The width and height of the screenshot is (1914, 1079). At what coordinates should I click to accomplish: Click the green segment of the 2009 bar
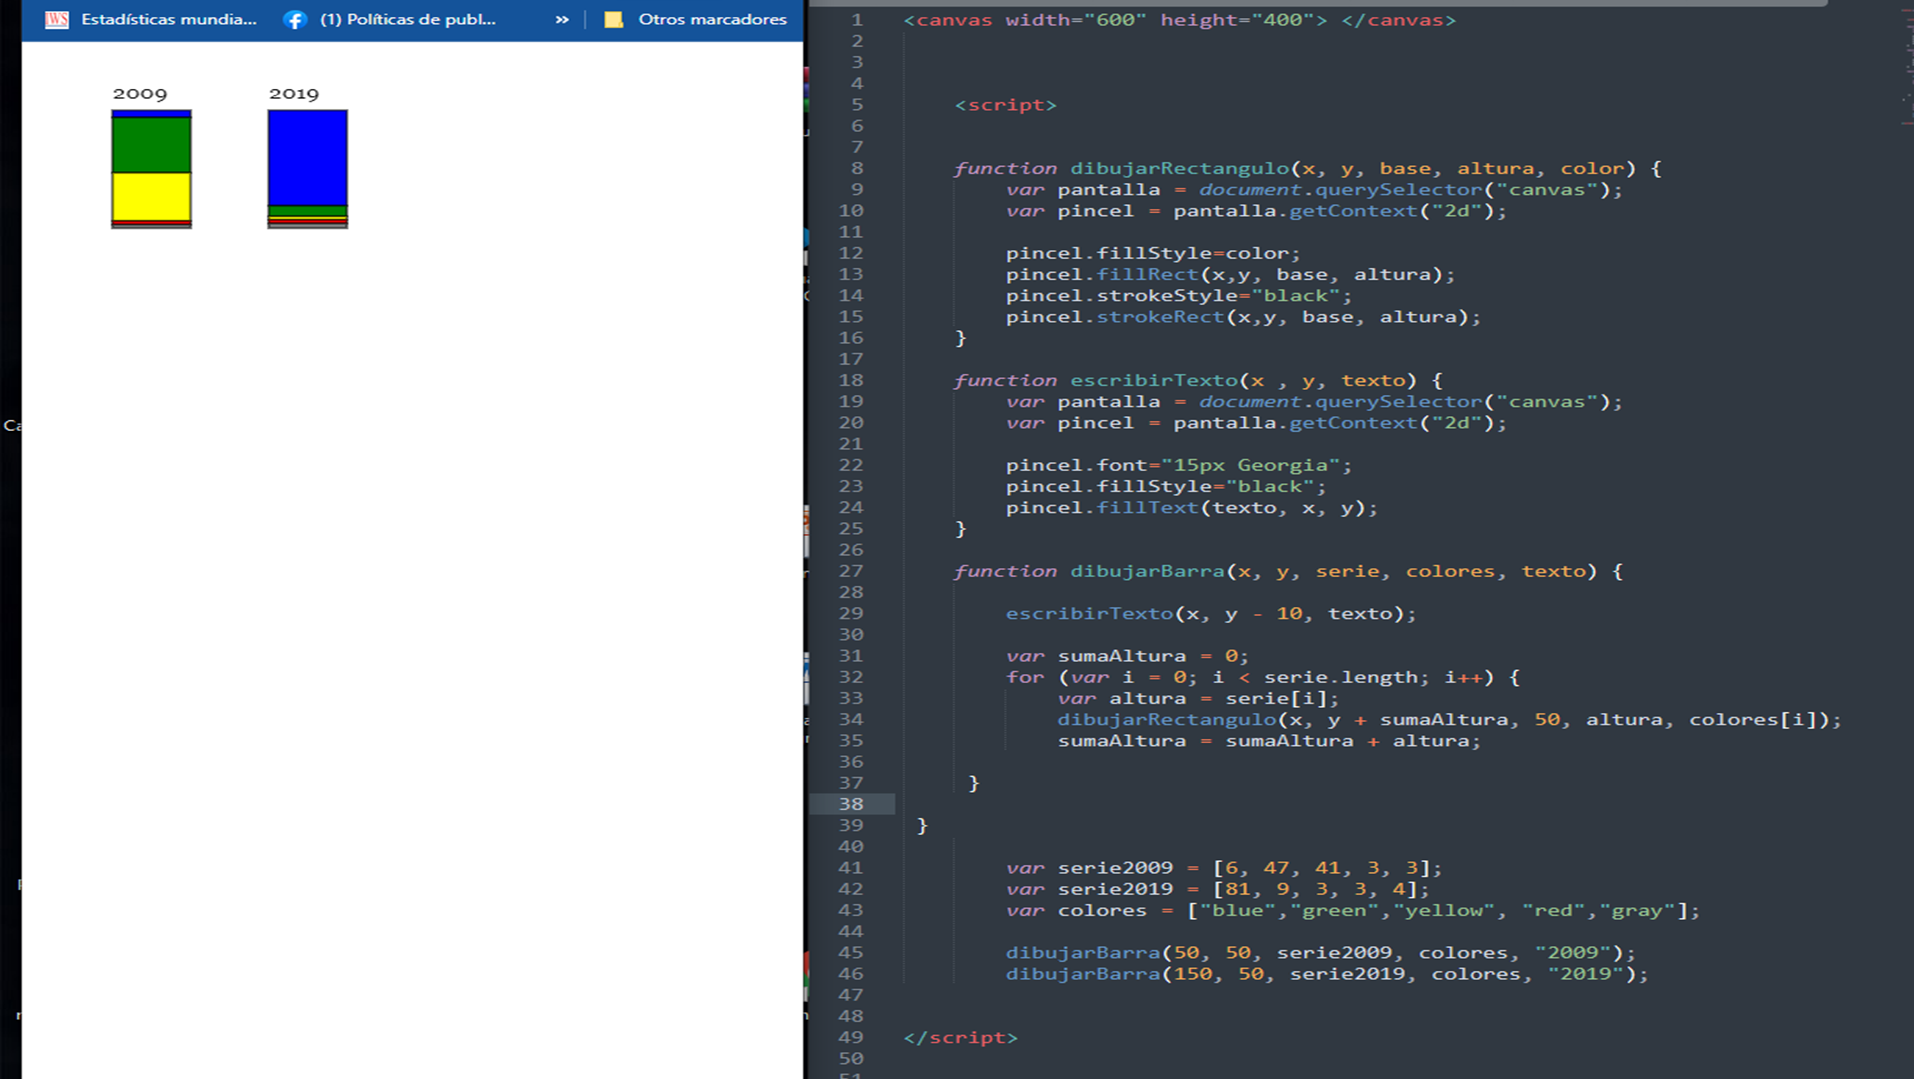pyautogui.click(x=151, y=146)
